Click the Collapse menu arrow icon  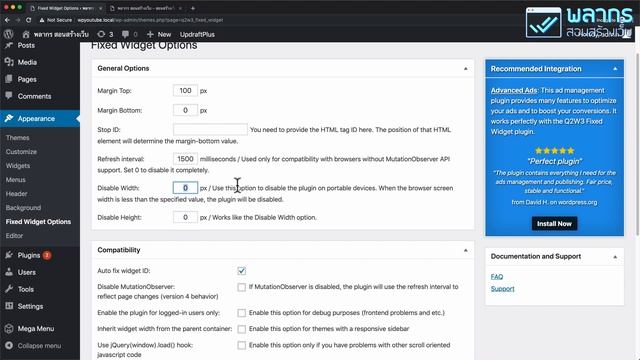(9, 346)
